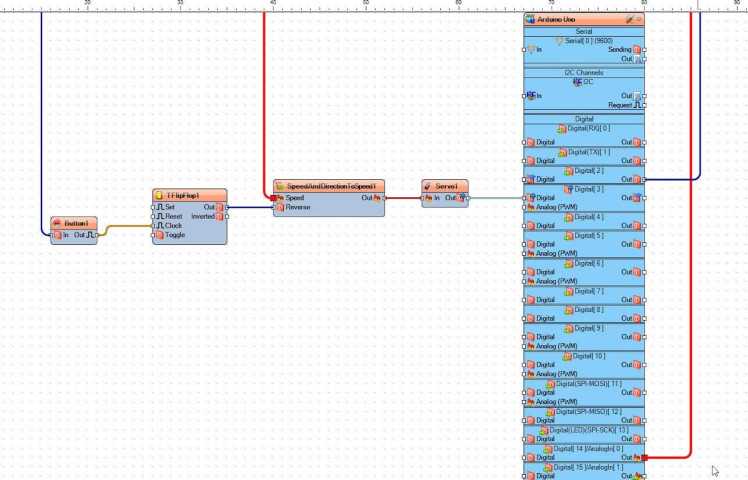Image resolution: width=748 pixels, height=480 pixels.
Task: Click SpeedAndDirectionToSpeed1 title label
Action: click(332, 186)
